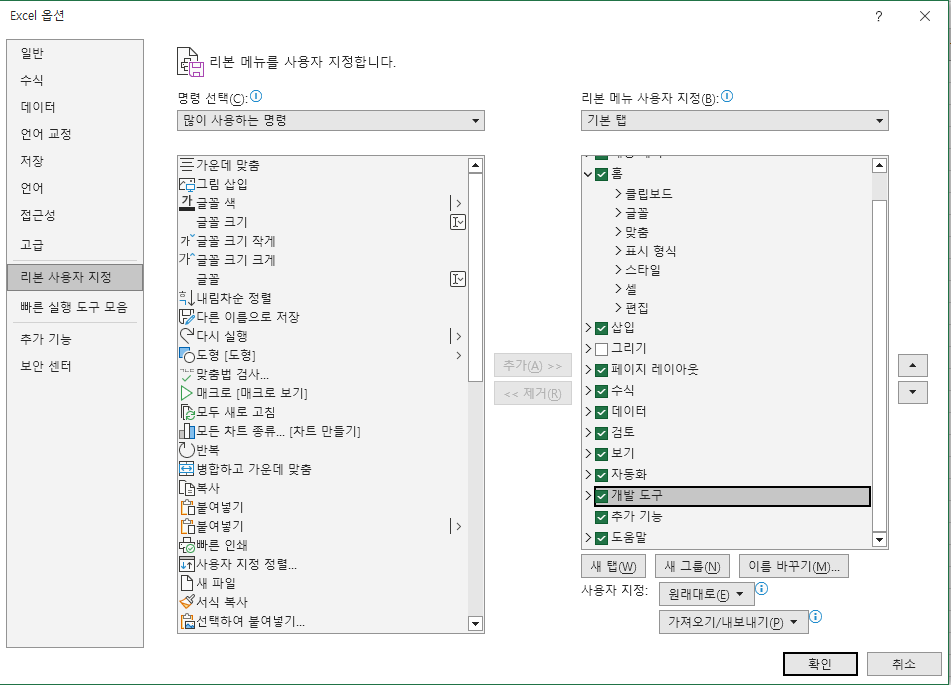Open the 언어 교정 options category

[75, 134]
